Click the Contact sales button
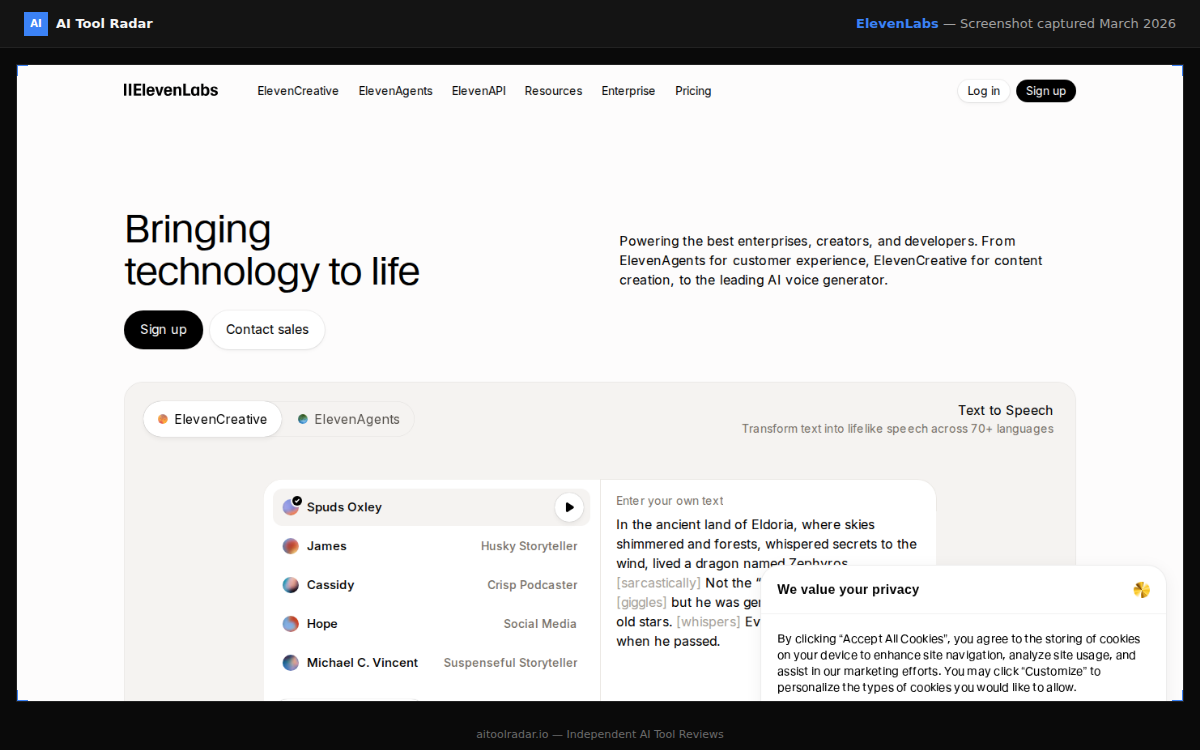The width and height of the screenshot is (1200, 750). pos(267,330)
